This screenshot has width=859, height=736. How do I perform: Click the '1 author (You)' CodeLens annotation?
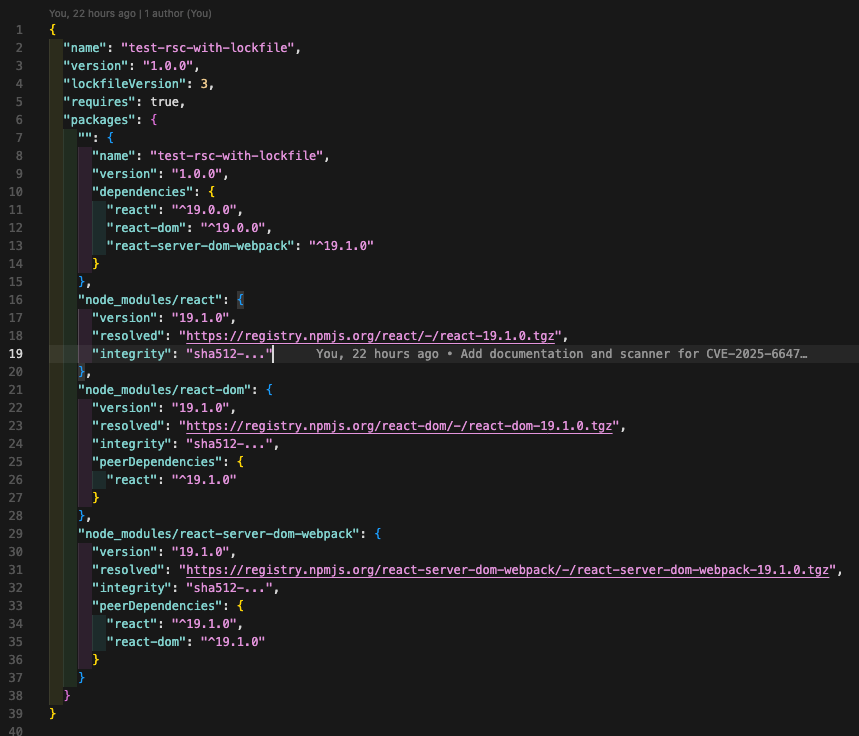[176, 13]
